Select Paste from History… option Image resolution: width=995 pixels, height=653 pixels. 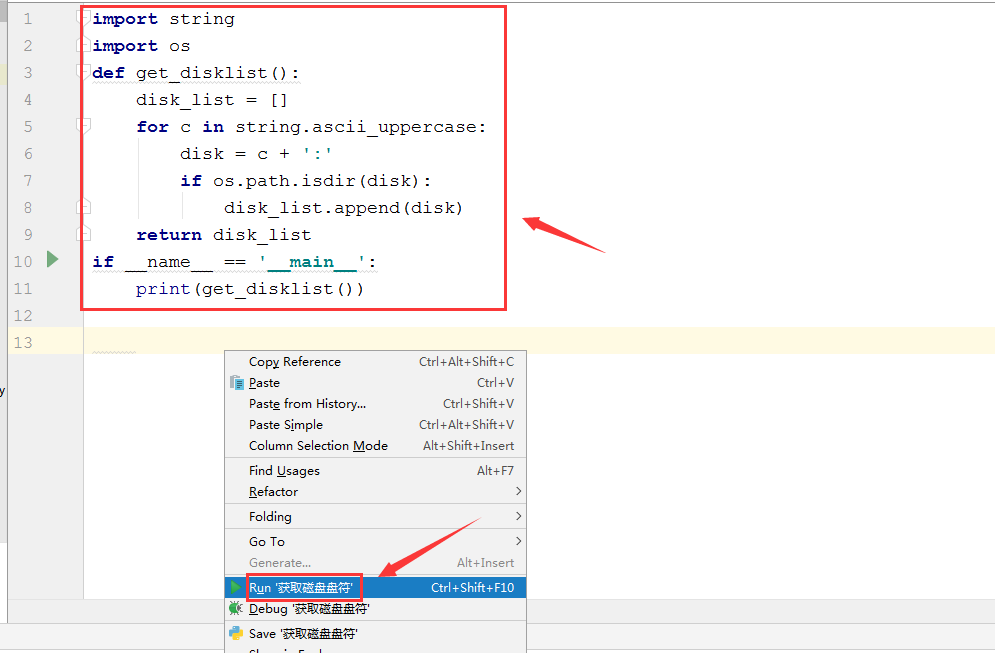[375, 404]
